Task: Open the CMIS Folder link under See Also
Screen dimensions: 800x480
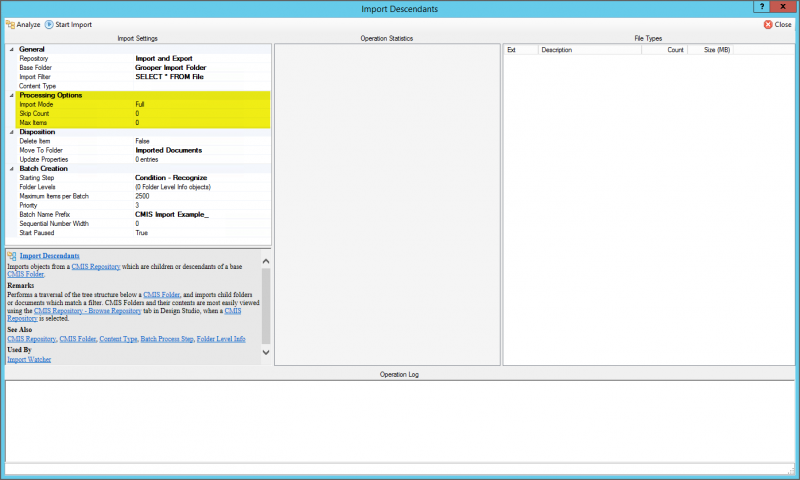Action: pyautogui.click(x=78, y=339)
